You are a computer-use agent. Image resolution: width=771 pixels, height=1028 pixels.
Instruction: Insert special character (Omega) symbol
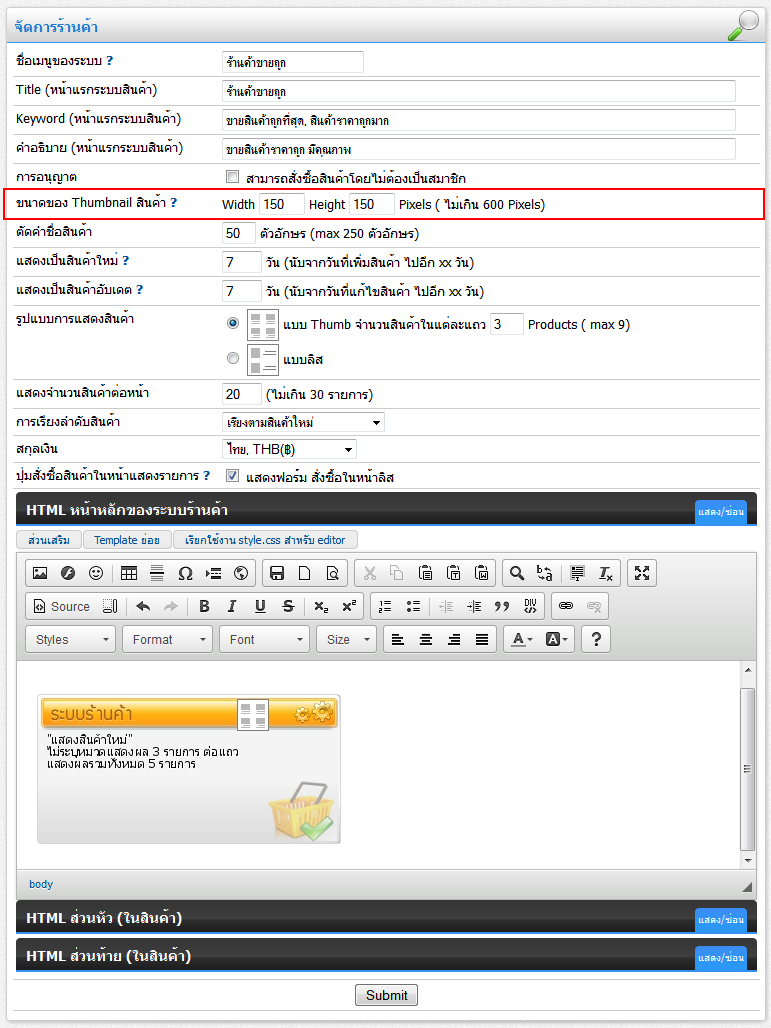[185, 573]
